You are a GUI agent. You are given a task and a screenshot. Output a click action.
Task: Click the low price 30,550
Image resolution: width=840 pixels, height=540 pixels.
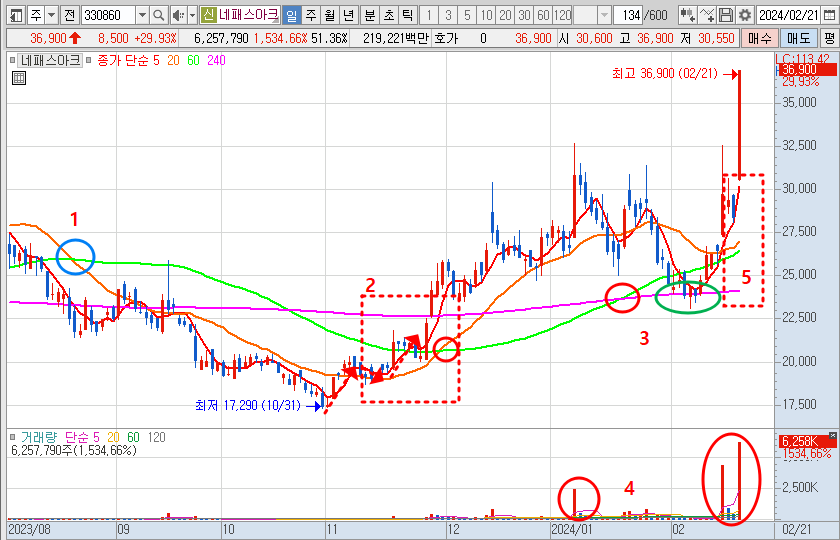(716, 39)
